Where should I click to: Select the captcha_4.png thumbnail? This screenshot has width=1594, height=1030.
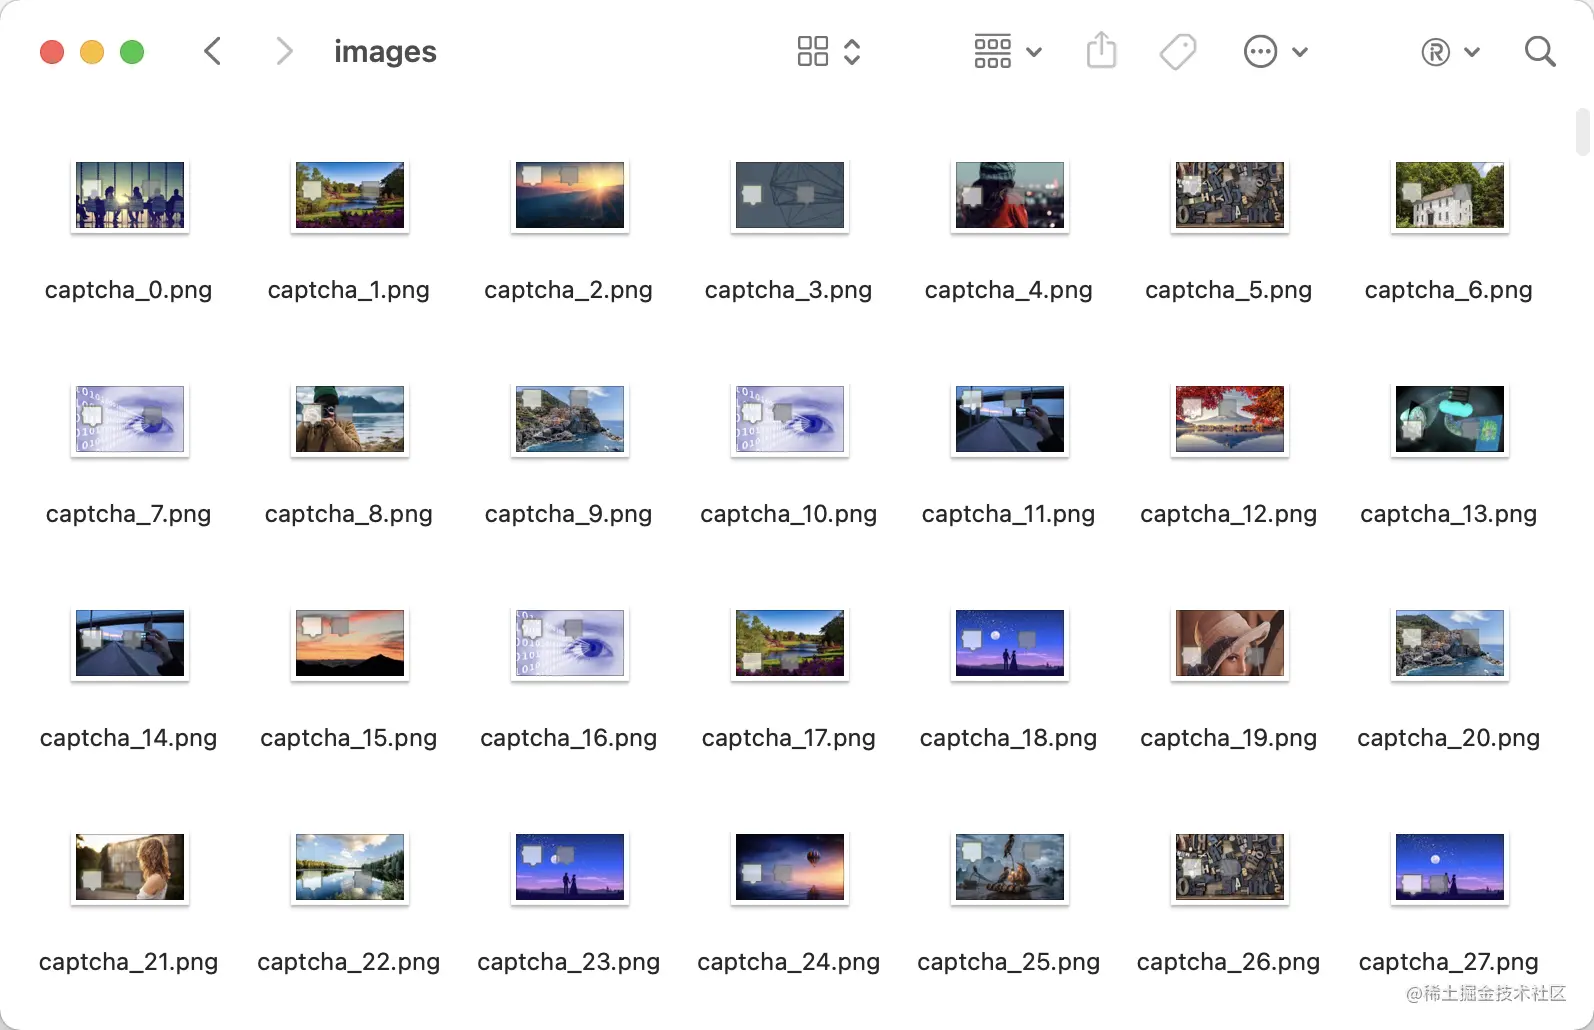tap(1010, 195)
